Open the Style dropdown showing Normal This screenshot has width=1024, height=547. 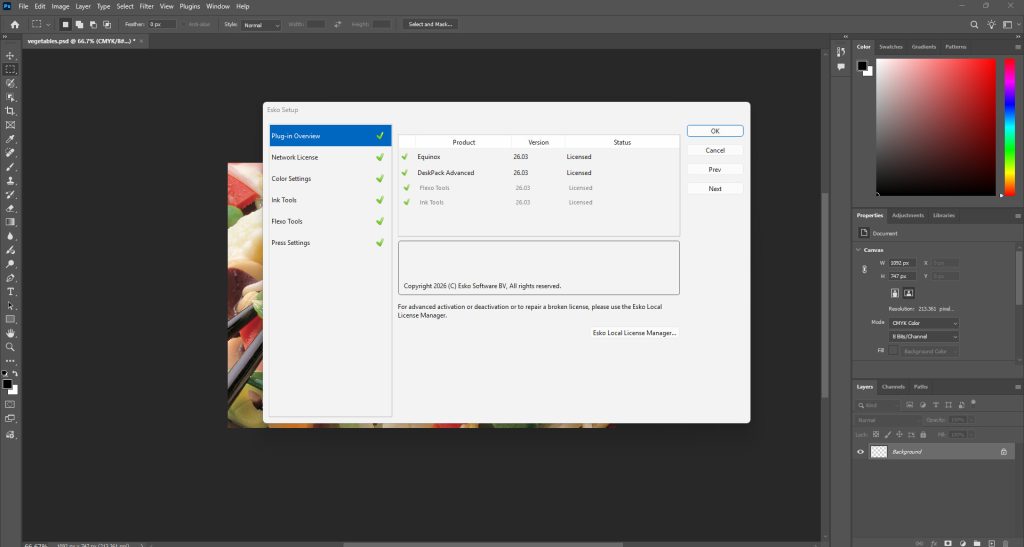[261, 25]
